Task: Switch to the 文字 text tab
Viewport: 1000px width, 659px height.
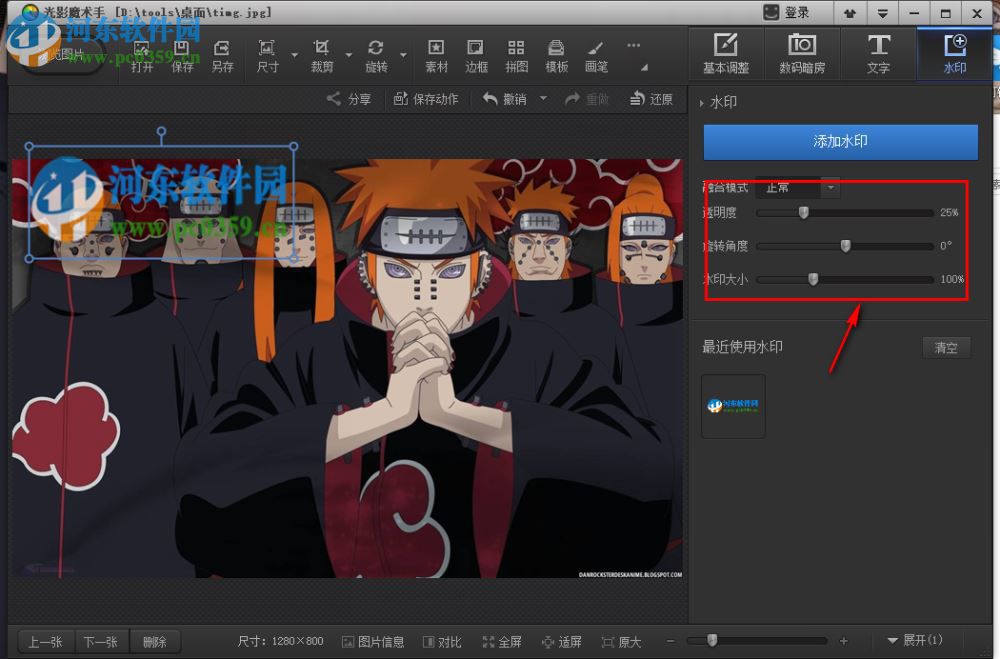Action: [878, 54]
